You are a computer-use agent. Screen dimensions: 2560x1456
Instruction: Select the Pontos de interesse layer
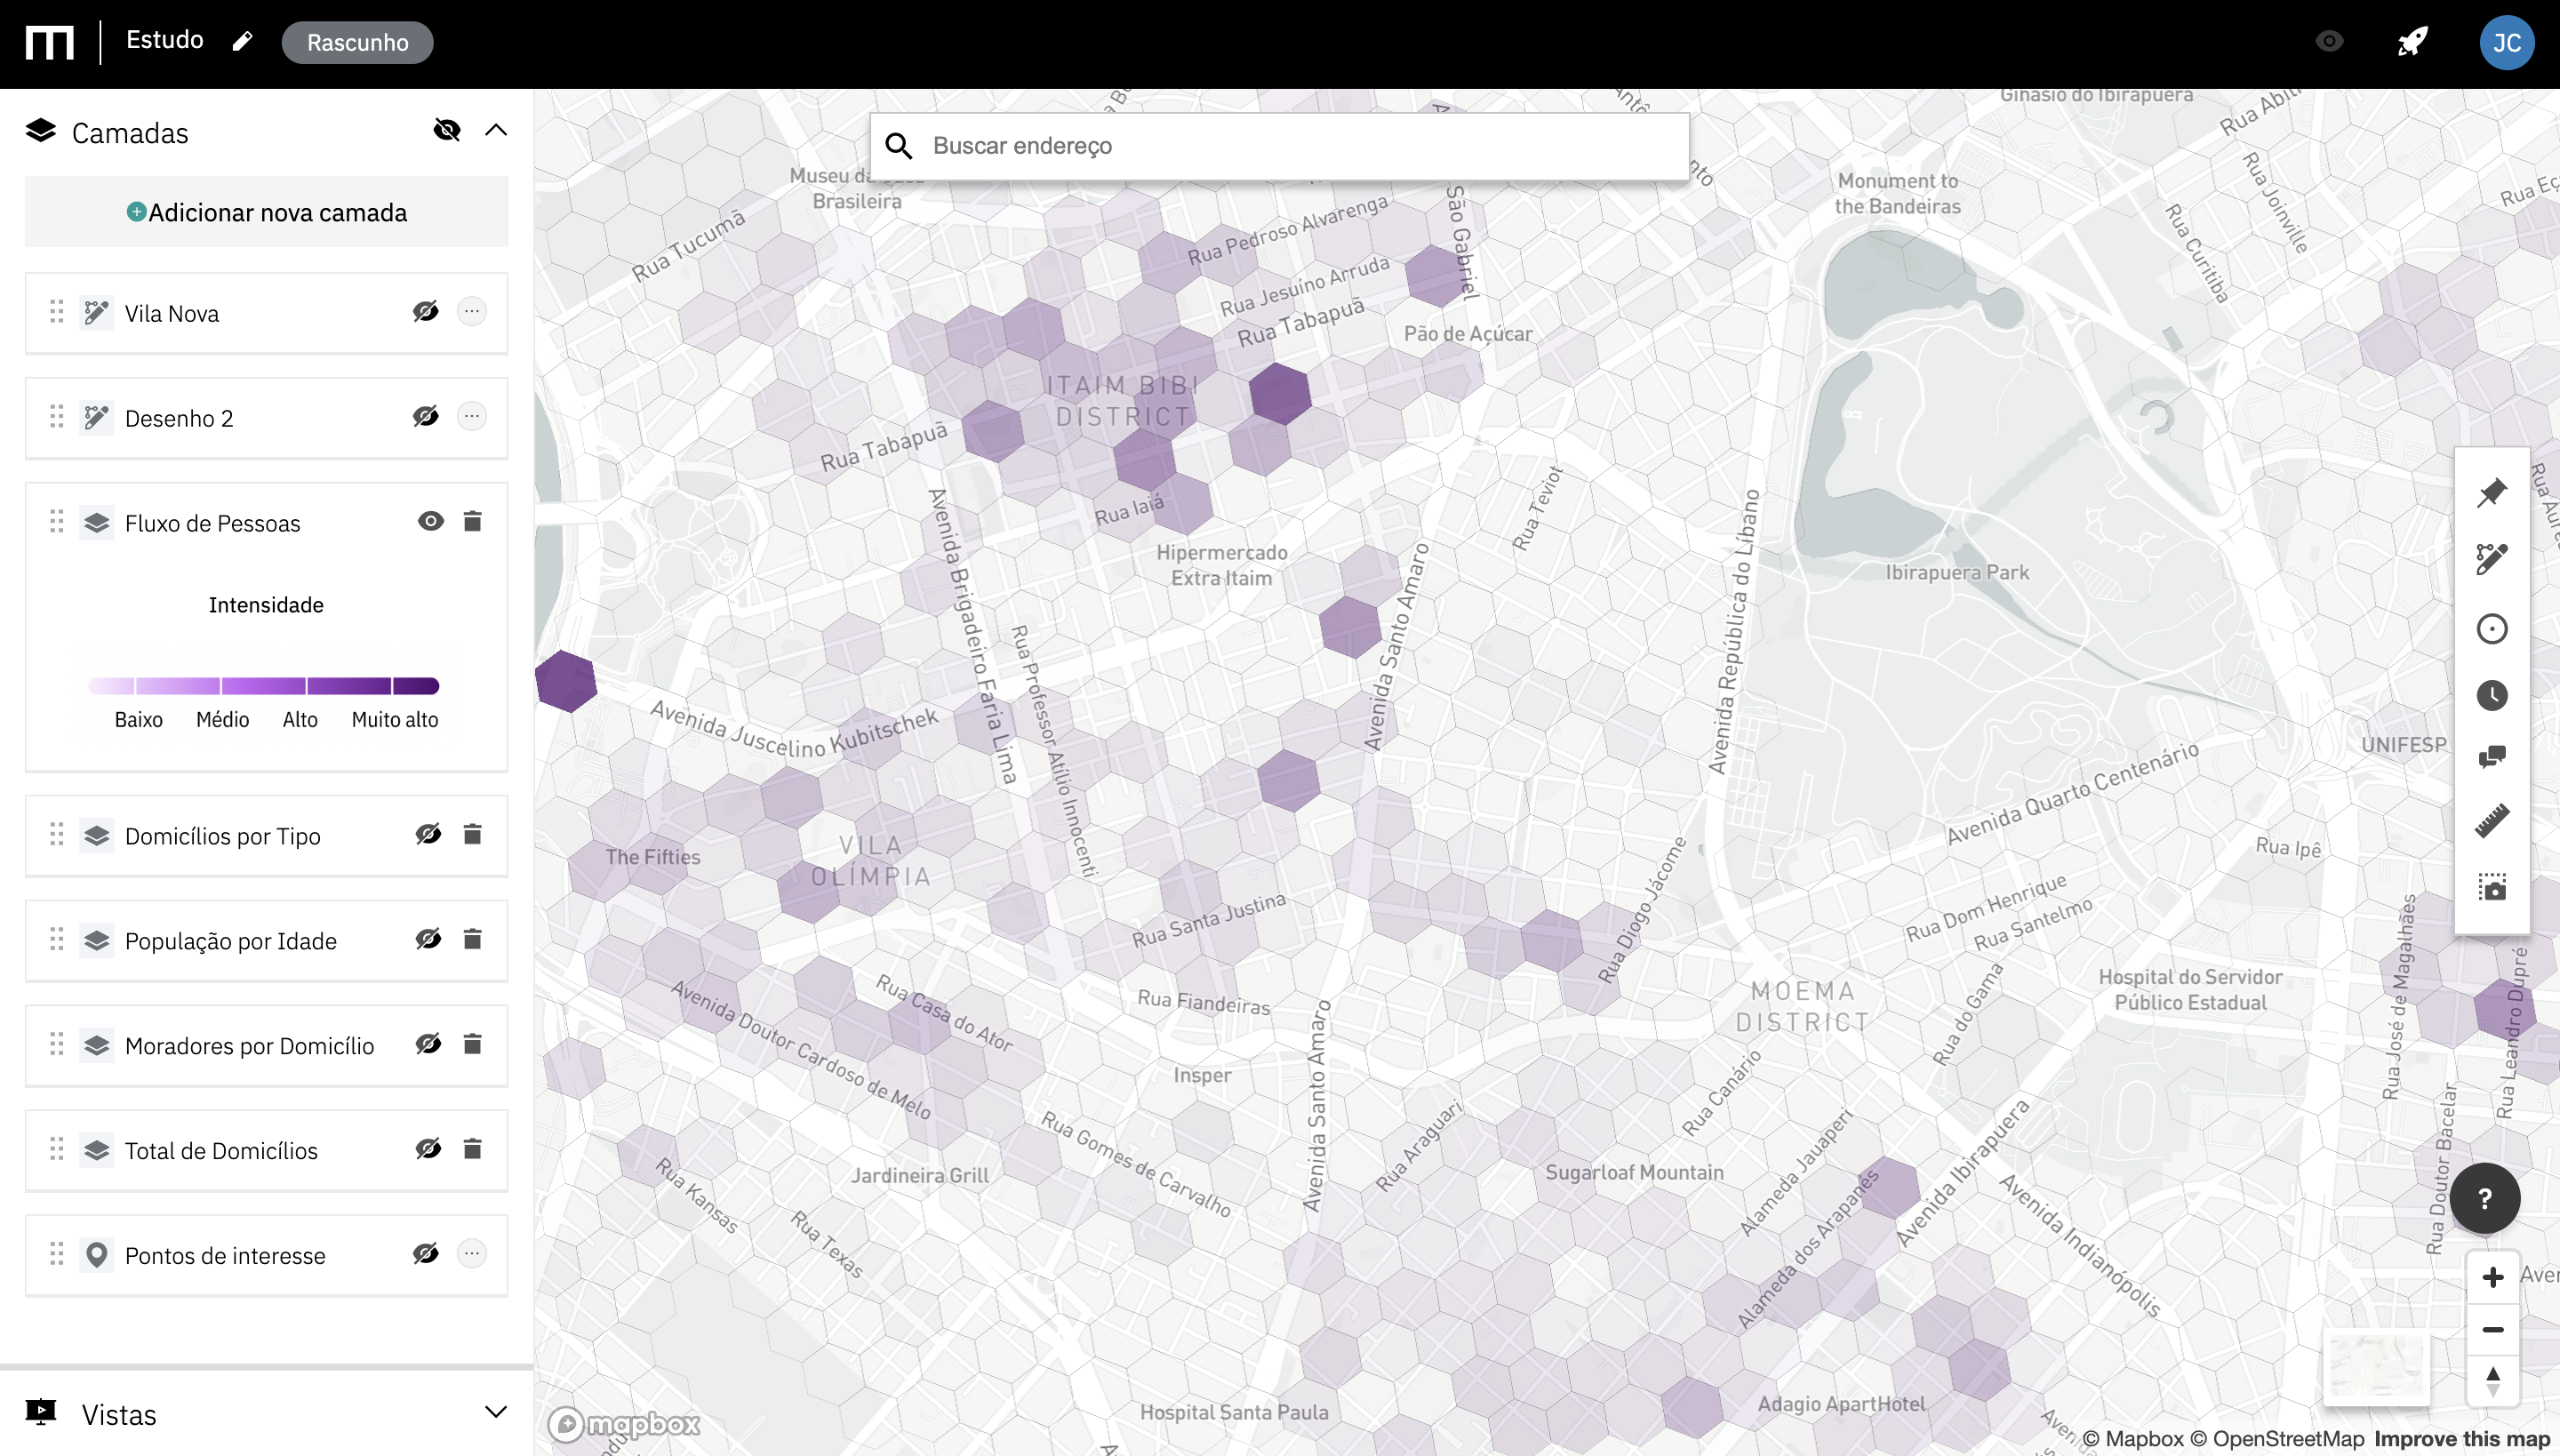(x=225, y=1255)
